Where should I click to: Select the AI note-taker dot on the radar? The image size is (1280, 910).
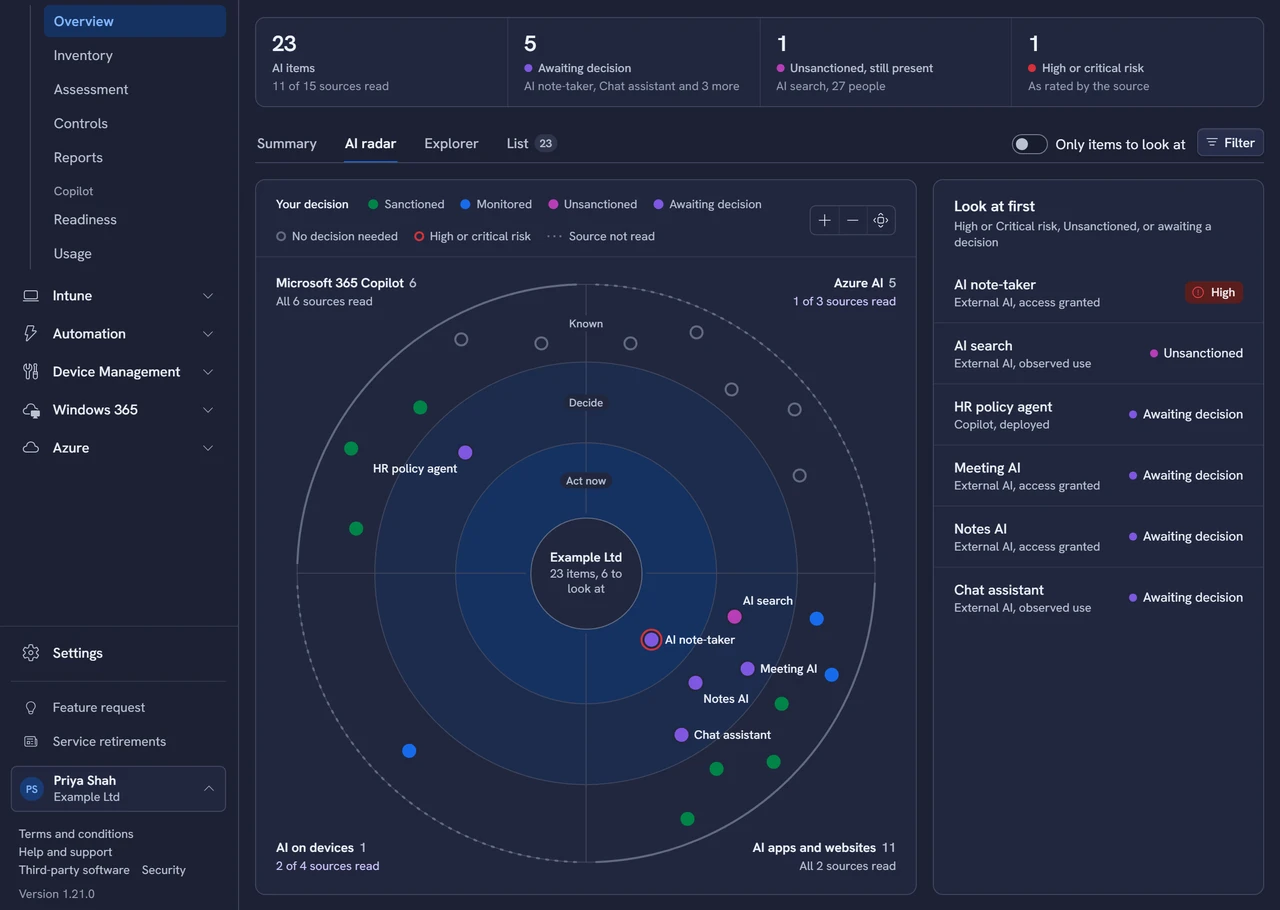(x=651, y=639)
